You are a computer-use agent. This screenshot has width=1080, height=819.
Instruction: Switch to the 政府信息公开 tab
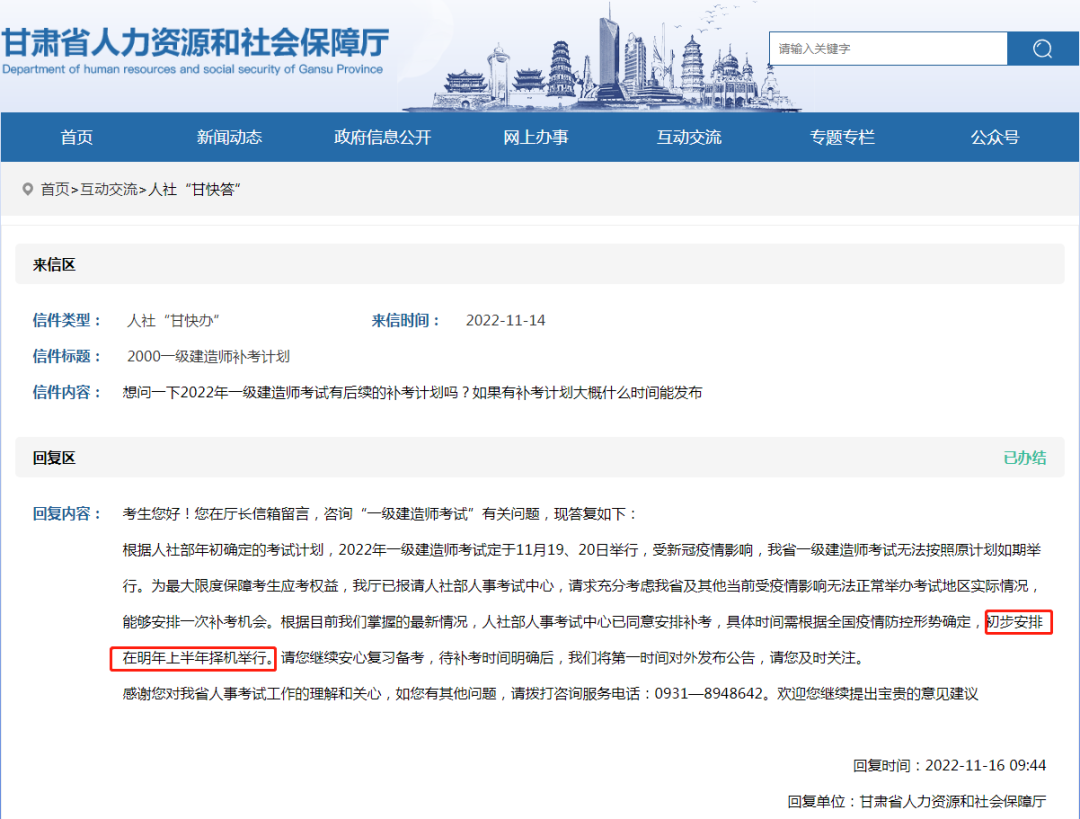(x=382, y=137)
